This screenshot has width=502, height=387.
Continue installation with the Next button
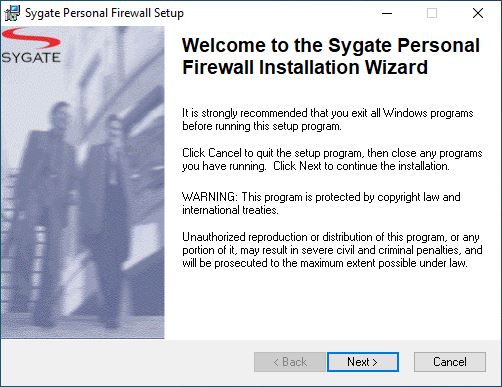(x=363, y=362)
